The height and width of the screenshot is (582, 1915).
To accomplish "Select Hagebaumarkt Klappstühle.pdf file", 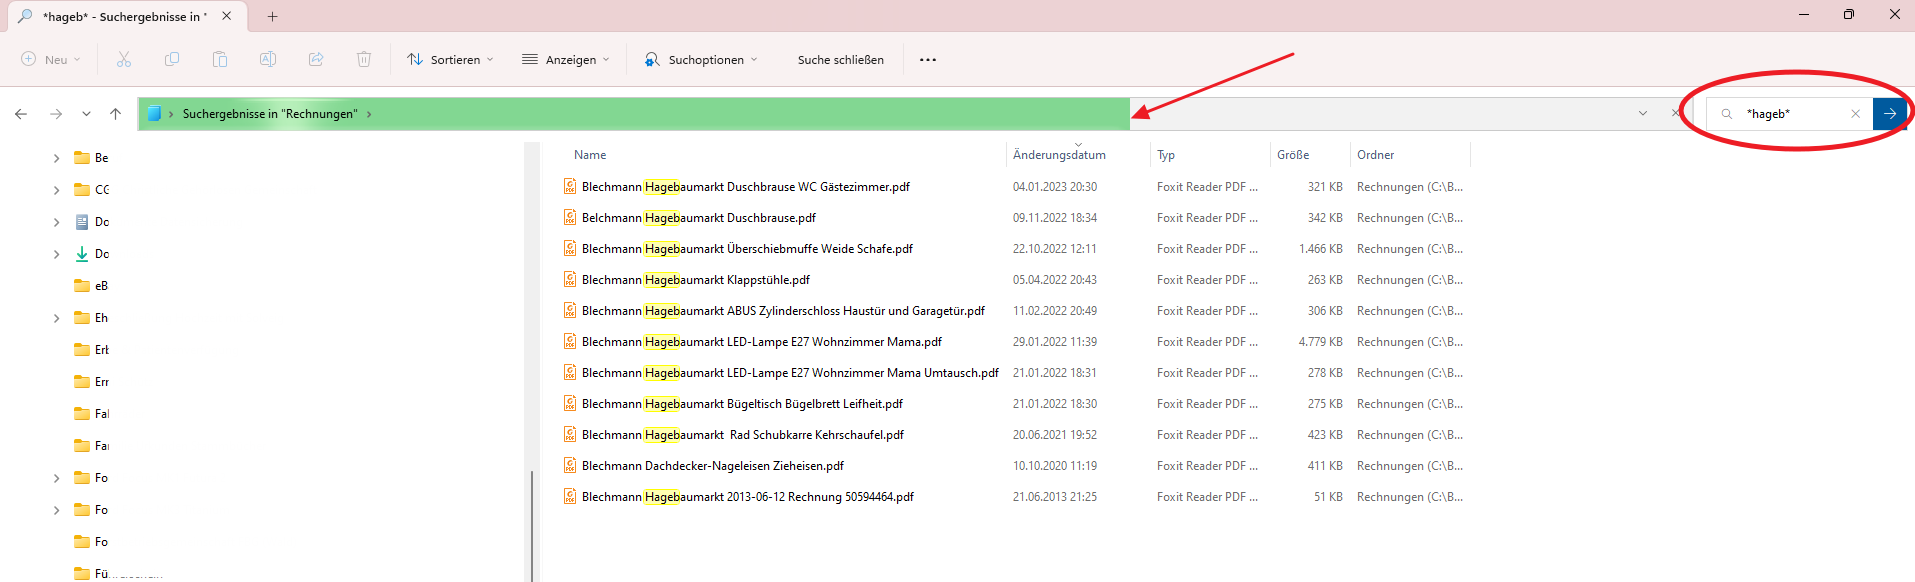I will (x=696, y=280).
